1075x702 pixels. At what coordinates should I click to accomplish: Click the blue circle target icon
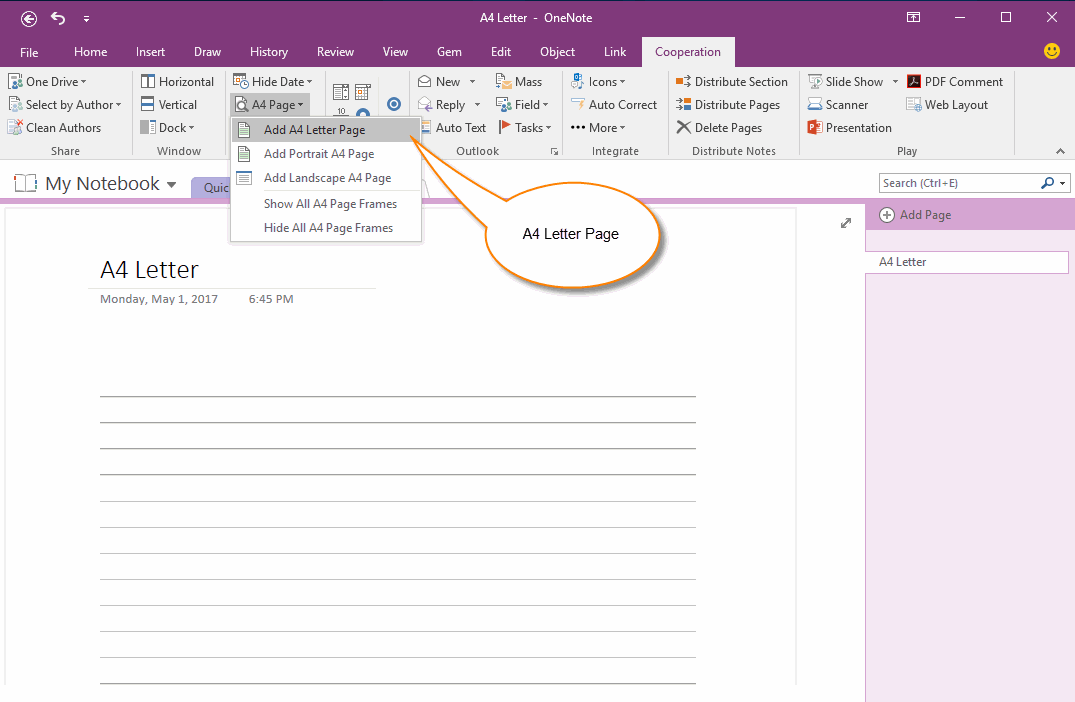pyautogui.click(x=394, y=104)
